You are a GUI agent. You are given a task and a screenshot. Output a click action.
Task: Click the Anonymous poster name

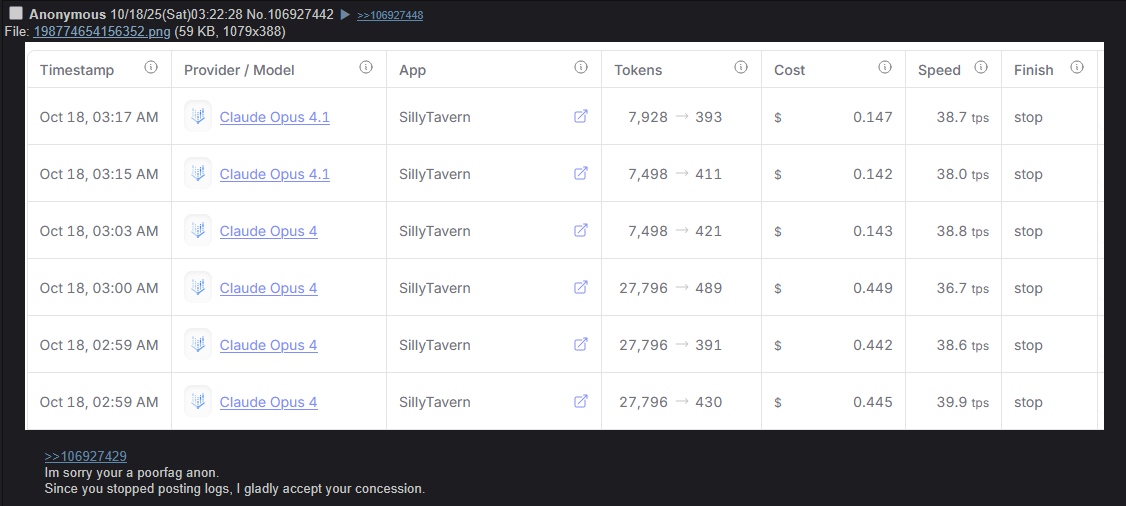[68, 14]
